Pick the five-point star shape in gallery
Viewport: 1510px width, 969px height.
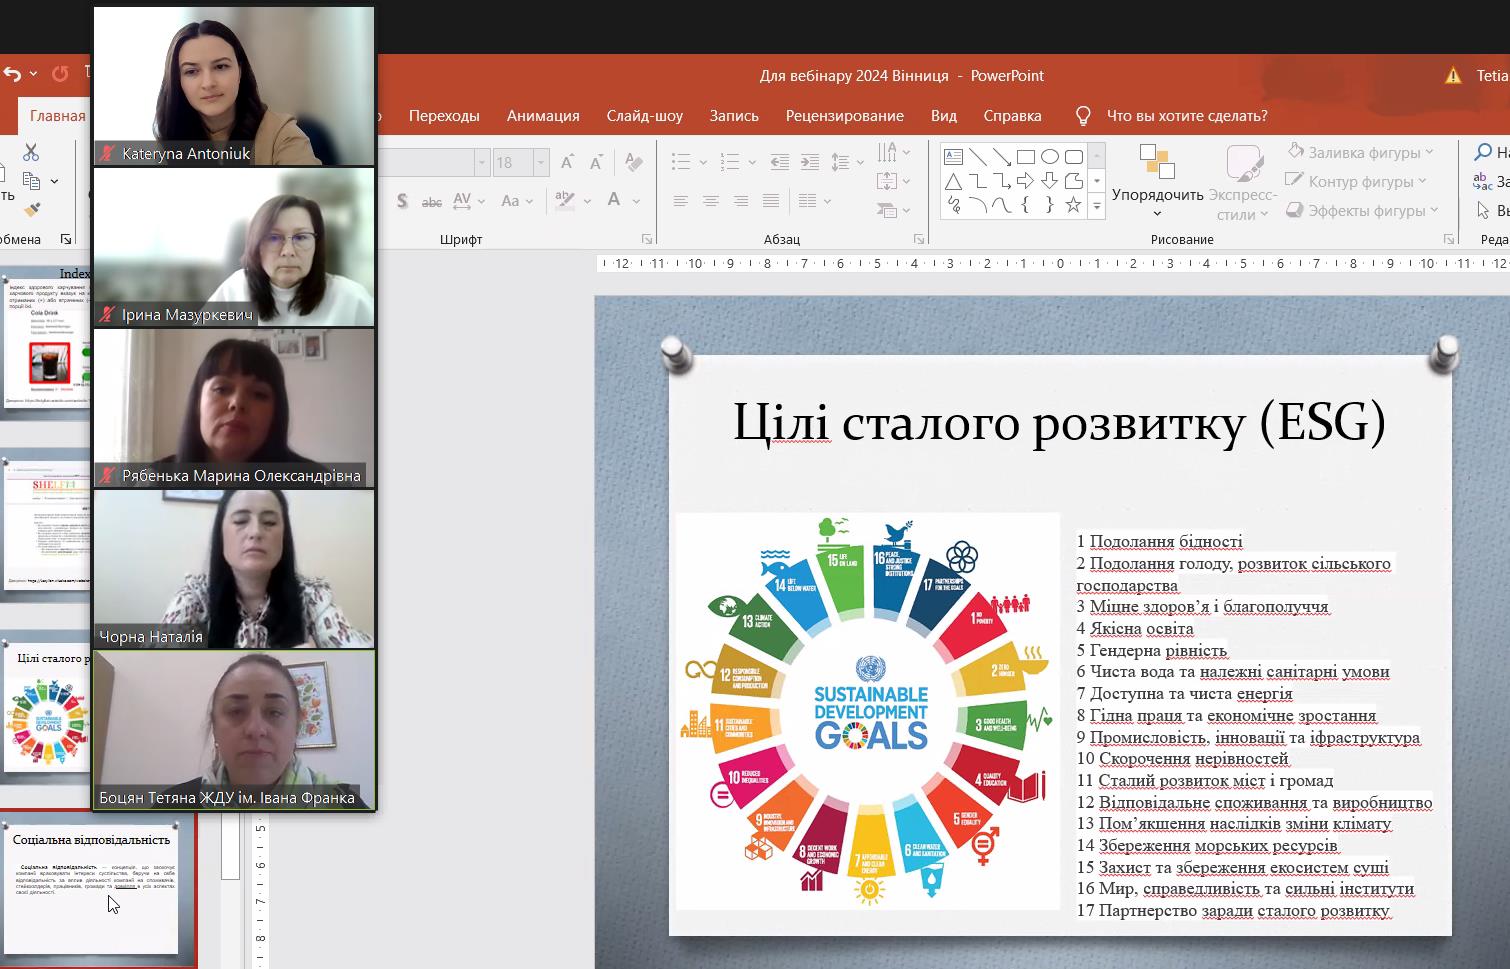click(1073, 205)
